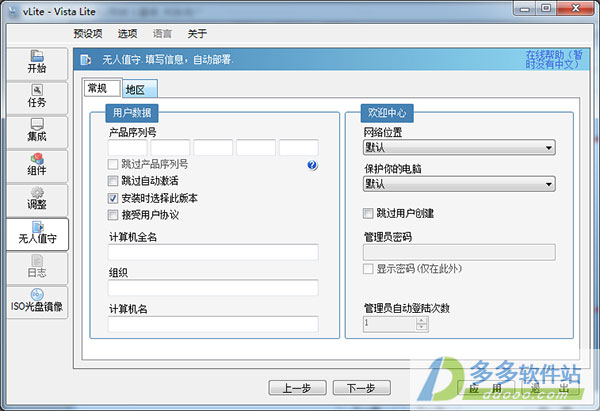Open the ISO光盘镜像 sidebar page
Image resolution: width=600 pixels, height=411 pixels.
click(37, 302)
